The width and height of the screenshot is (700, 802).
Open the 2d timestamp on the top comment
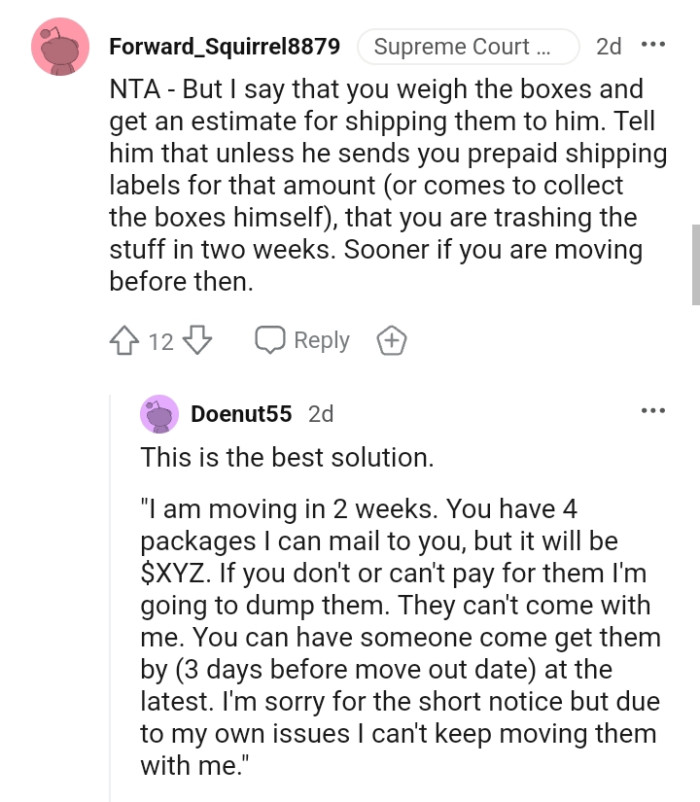pyautogui.click(x=608, y=46)
